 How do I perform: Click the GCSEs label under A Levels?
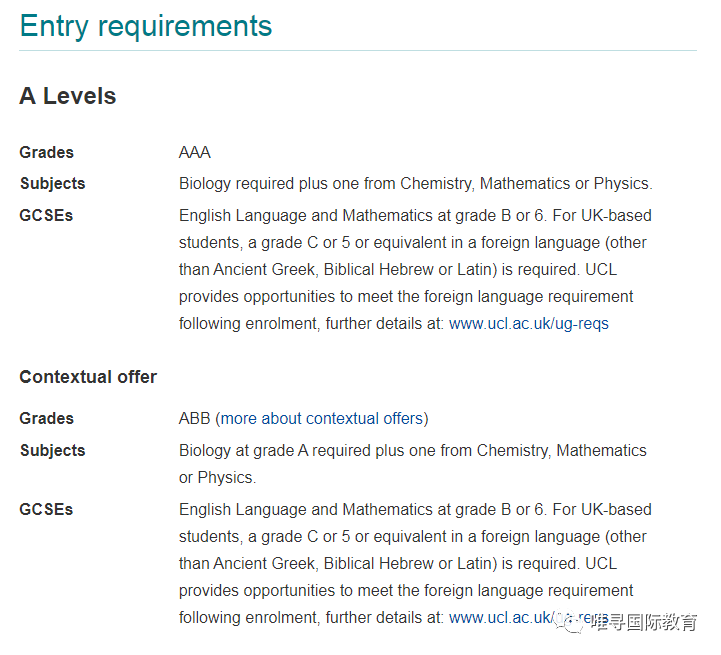tap(46, 215)
